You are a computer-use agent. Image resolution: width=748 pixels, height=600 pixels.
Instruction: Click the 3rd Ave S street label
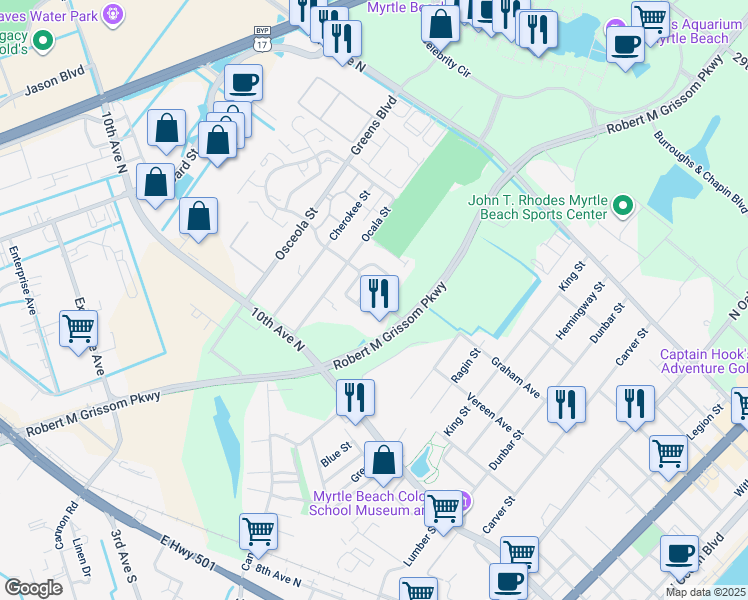point(124,556)
